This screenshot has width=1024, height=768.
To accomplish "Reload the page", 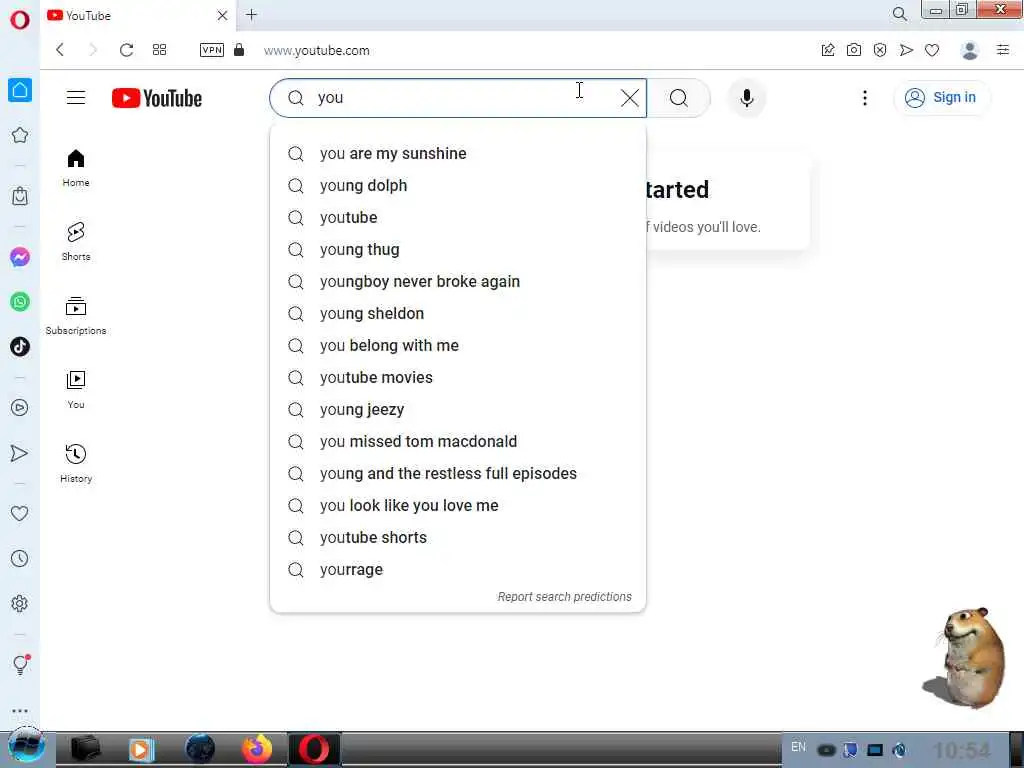I will point(126,50).
